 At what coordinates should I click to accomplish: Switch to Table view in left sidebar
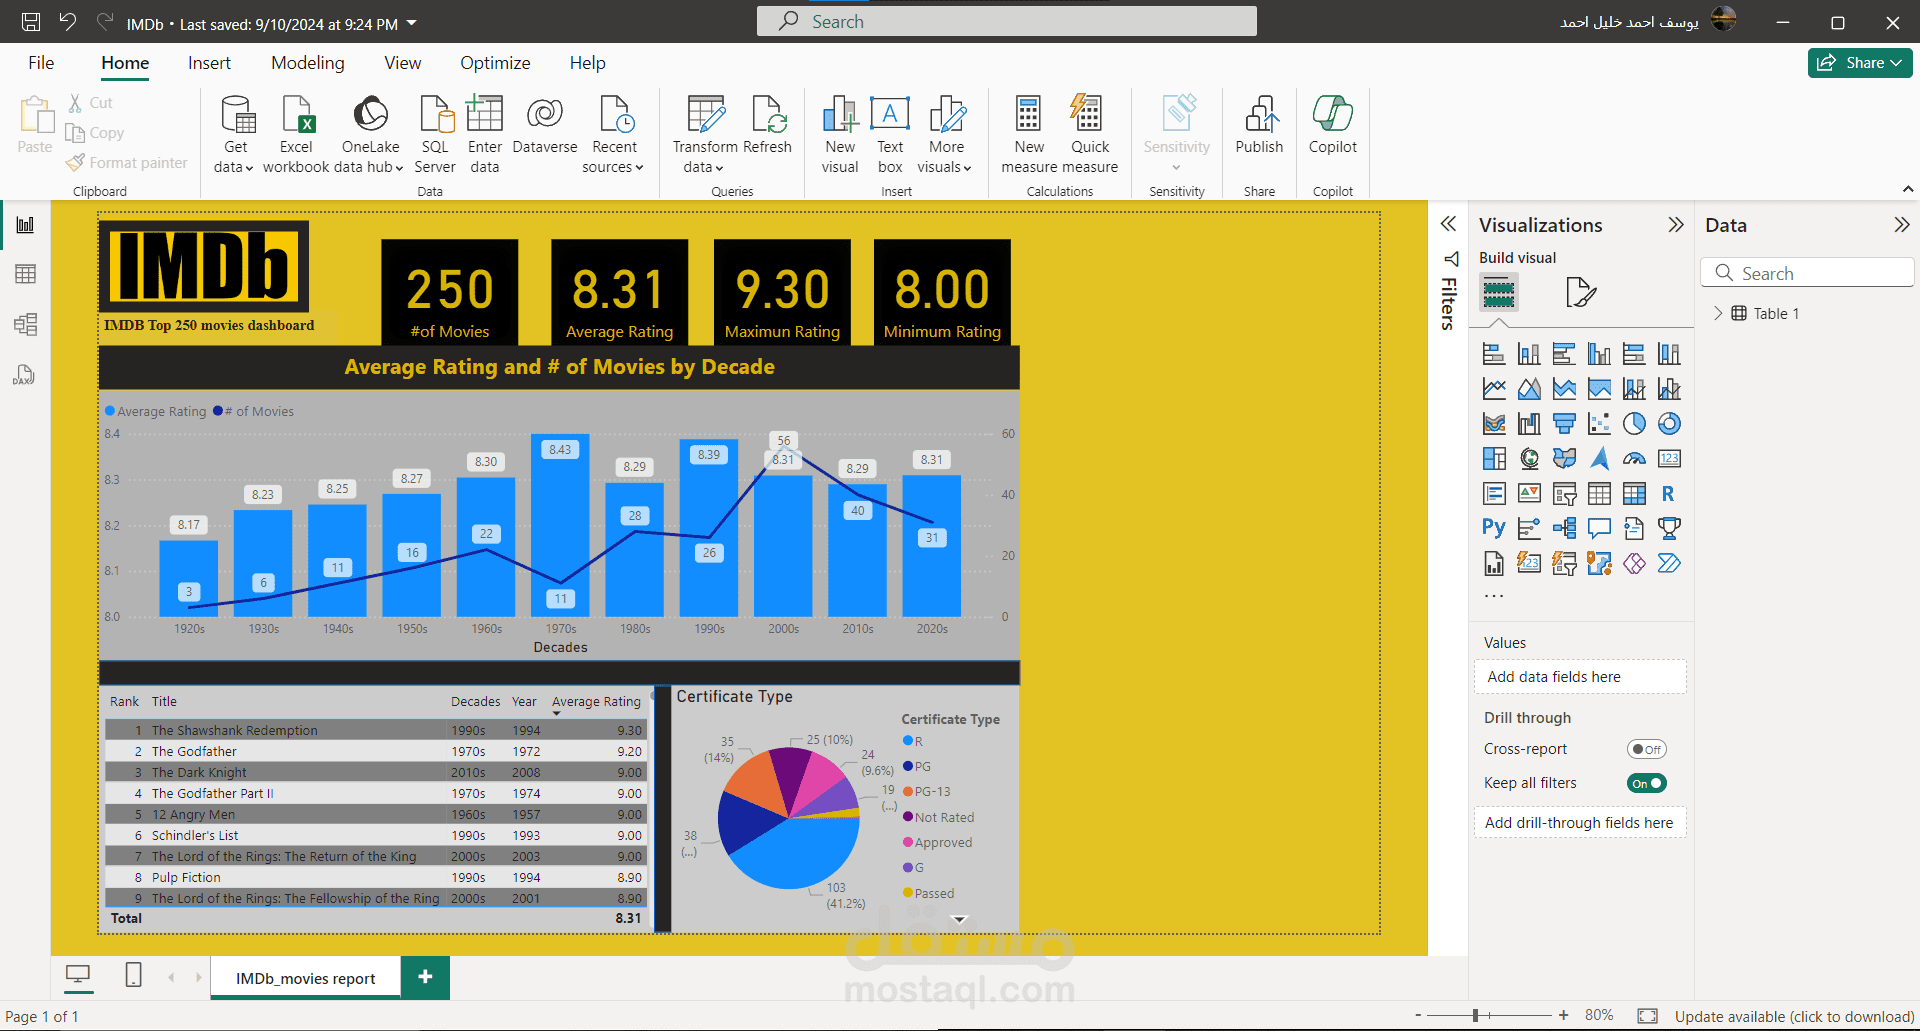[x=26, y=274]
